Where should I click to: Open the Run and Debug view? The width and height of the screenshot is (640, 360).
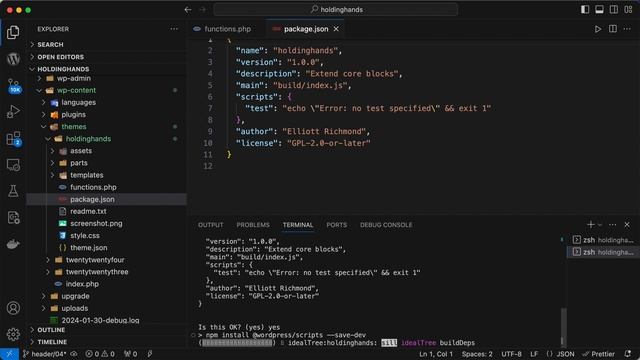13,111
